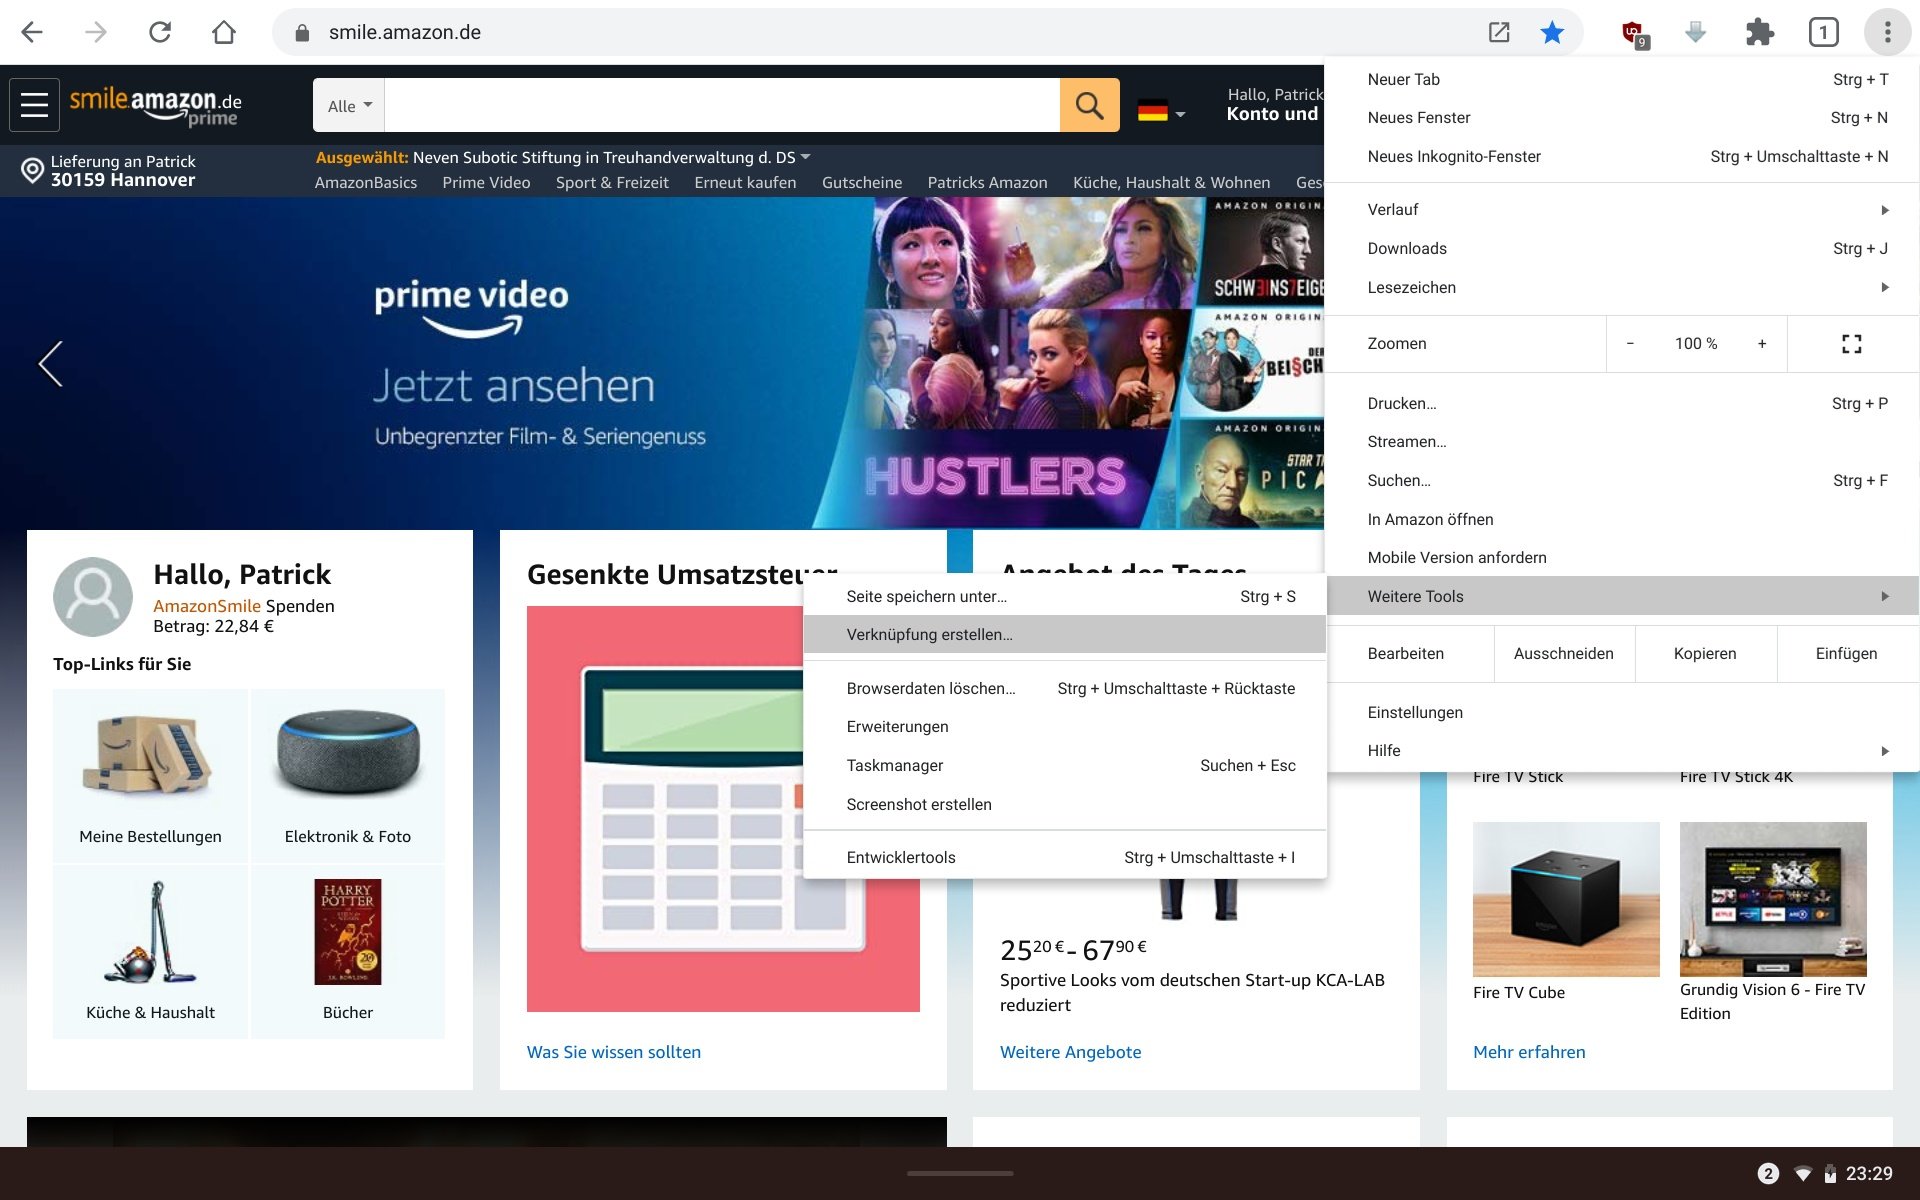Open the tab switcher showing 1 tab
The width and height of the screenshot is (1920, 1200).
pos(1824,32)
